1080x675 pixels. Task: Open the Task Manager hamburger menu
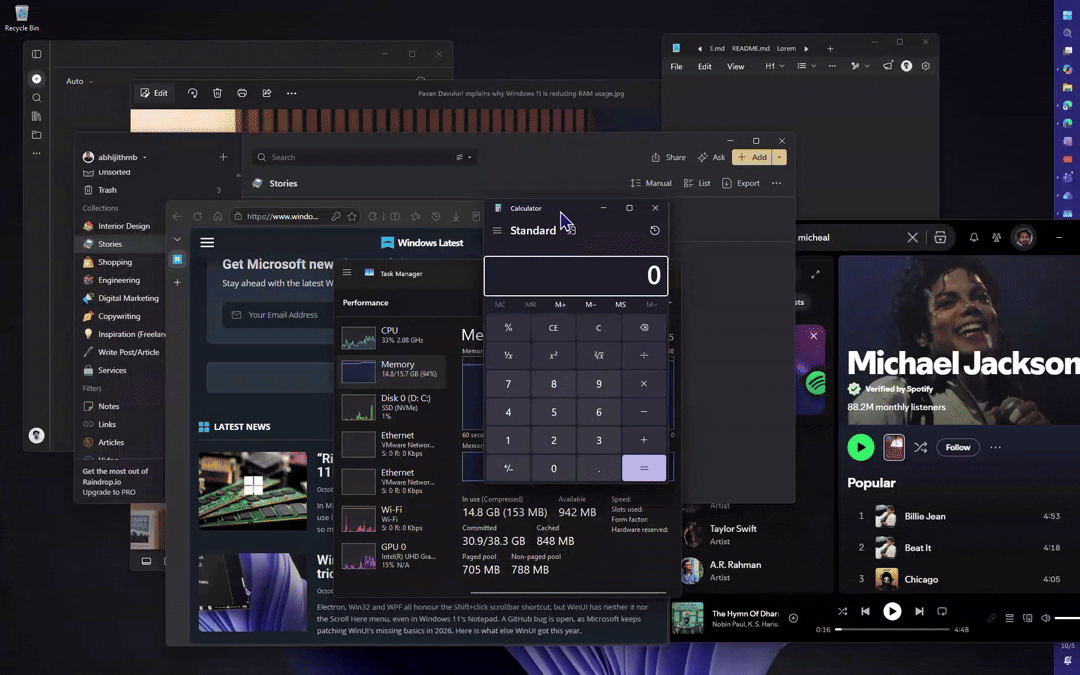pyautogui.click(x=347, y=273)
